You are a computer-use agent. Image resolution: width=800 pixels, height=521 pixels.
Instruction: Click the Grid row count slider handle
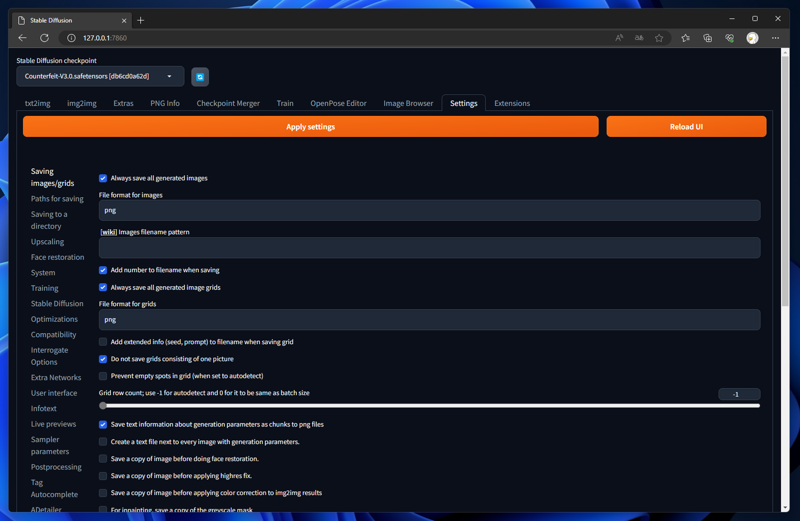point(103,406)
